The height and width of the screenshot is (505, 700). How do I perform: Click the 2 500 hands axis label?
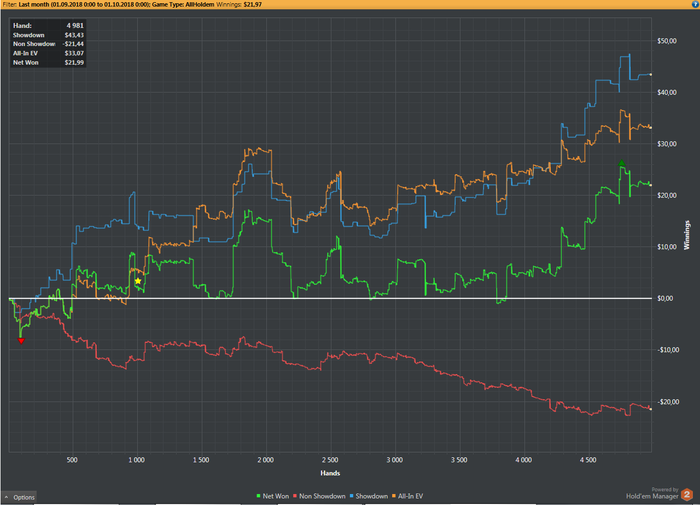[x=330, y=460]
